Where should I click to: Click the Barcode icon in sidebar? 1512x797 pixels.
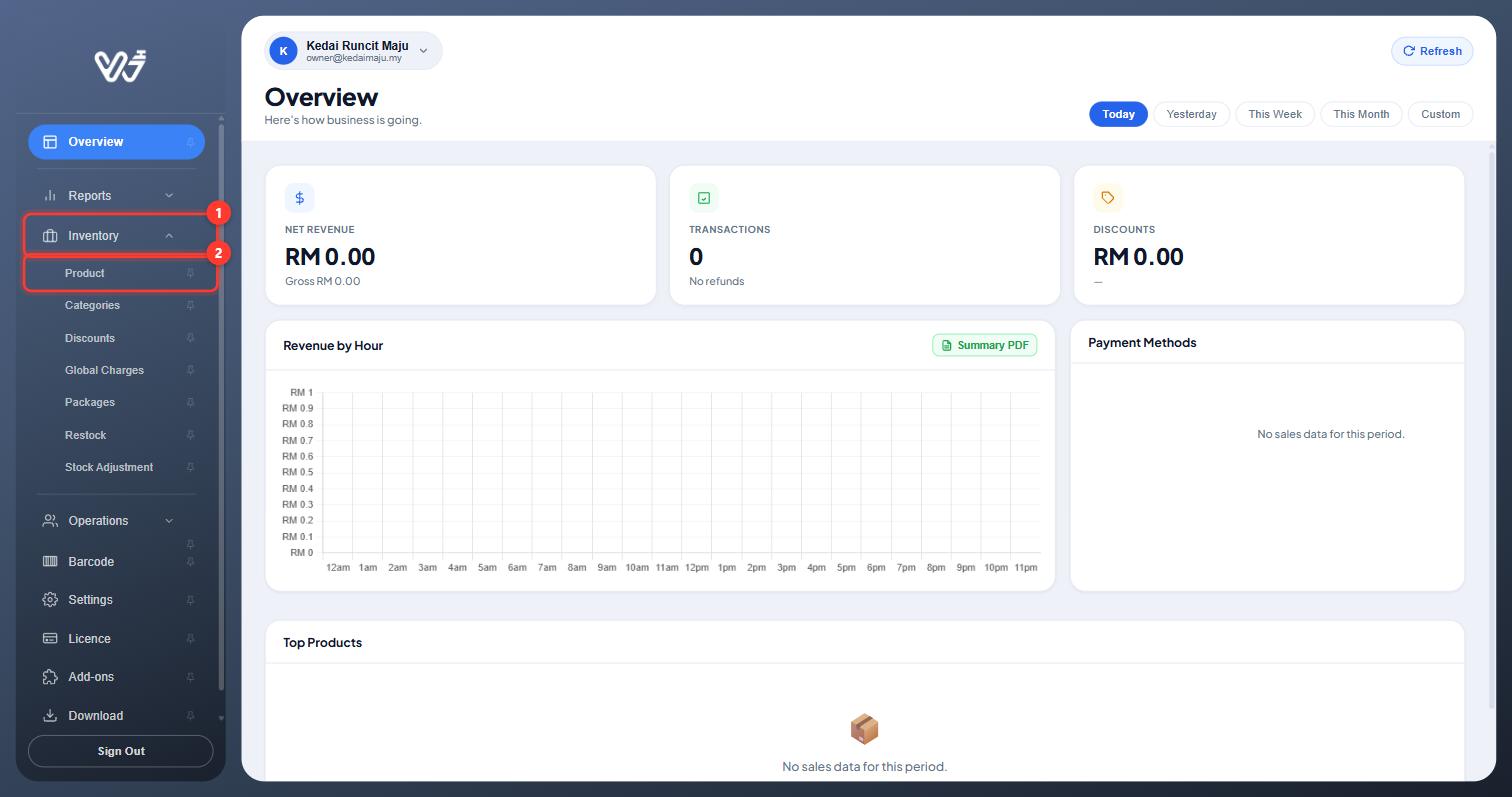coord(50,562)
